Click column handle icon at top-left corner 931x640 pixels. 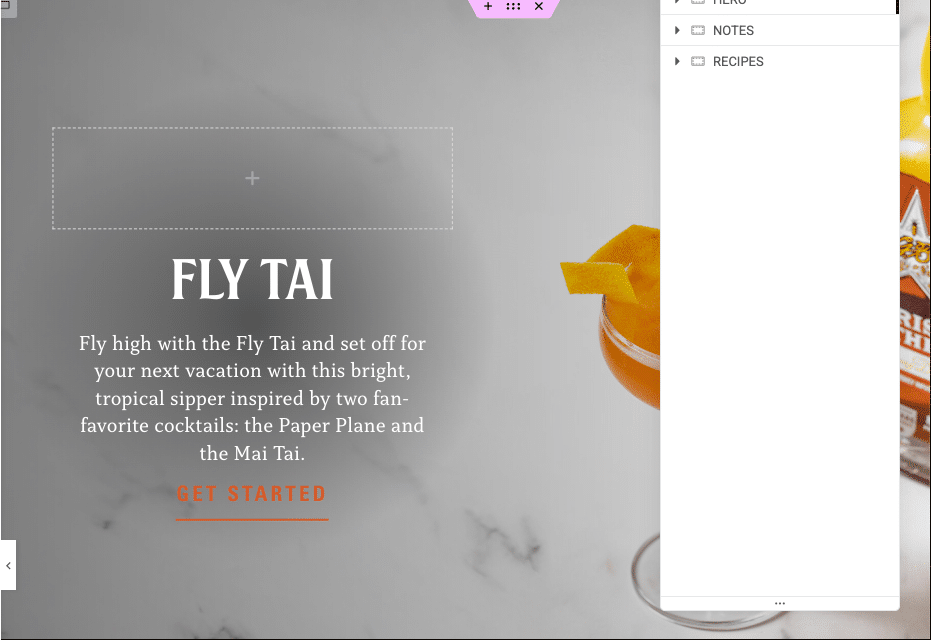(7, 6)
